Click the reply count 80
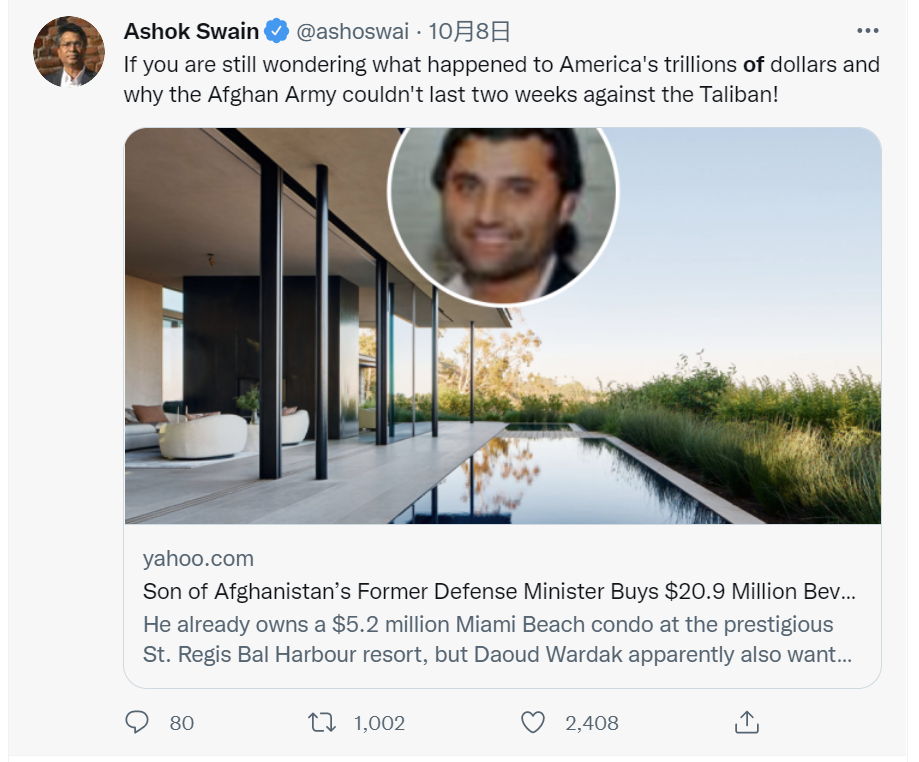Image resolution: width=919 pixels, height=762 pixels. 181,723
